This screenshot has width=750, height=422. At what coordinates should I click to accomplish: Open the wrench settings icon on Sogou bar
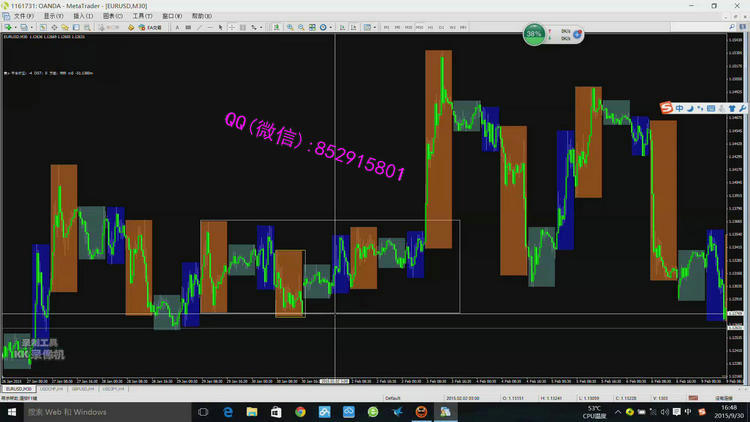(741, 108)
